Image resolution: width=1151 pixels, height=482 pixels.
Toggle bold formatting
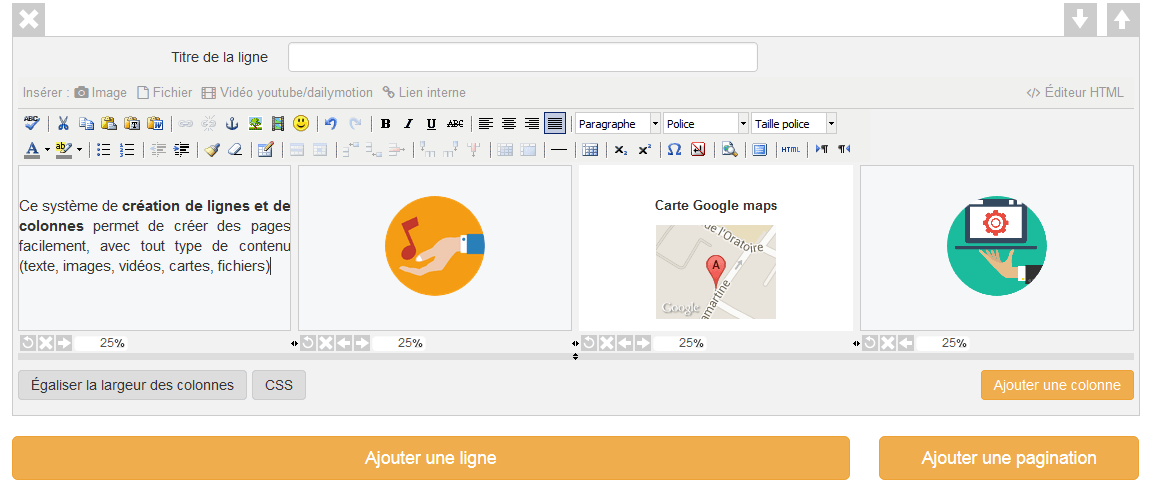pyautogui.click(x=385, y=124)
